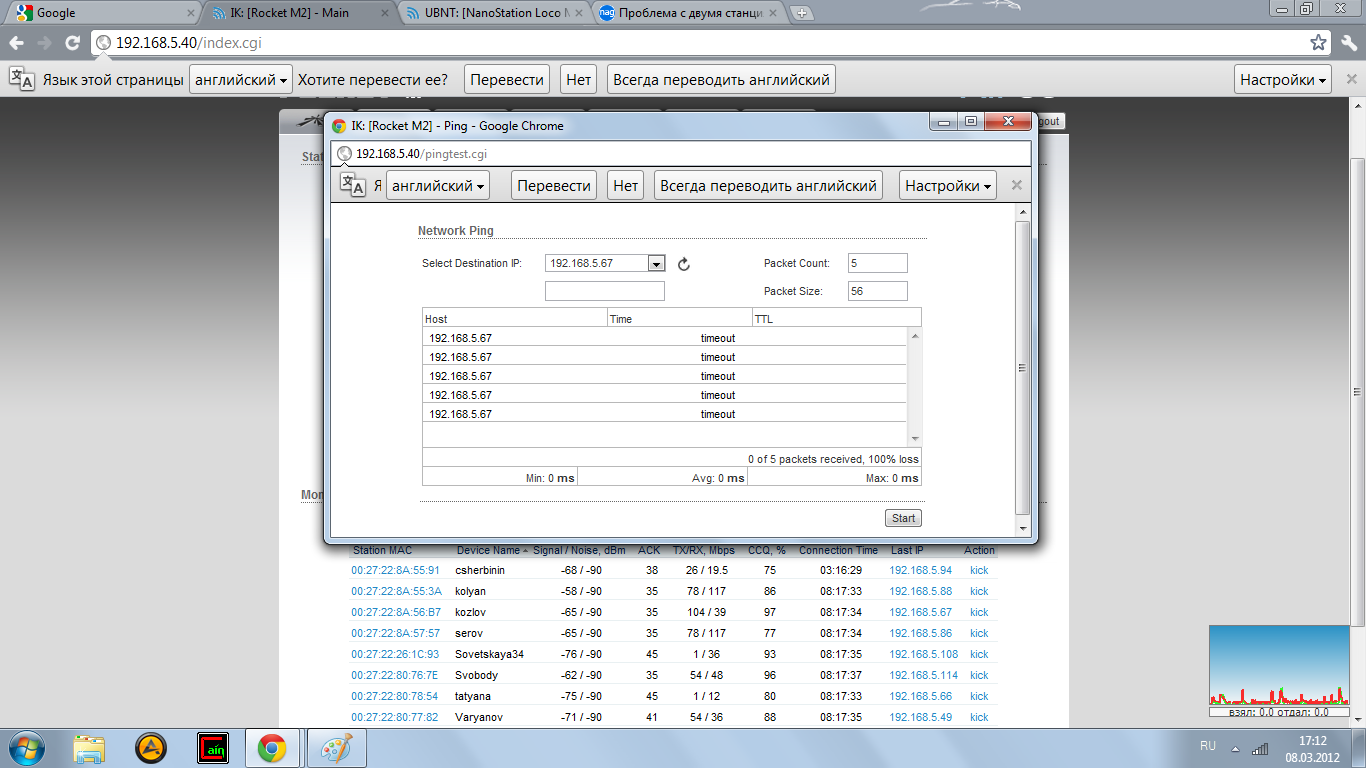The height and width of the screenshot is (768, 1366).
Task: Open last IP link 192.168.5.94
Action: (x=920, y=570)
